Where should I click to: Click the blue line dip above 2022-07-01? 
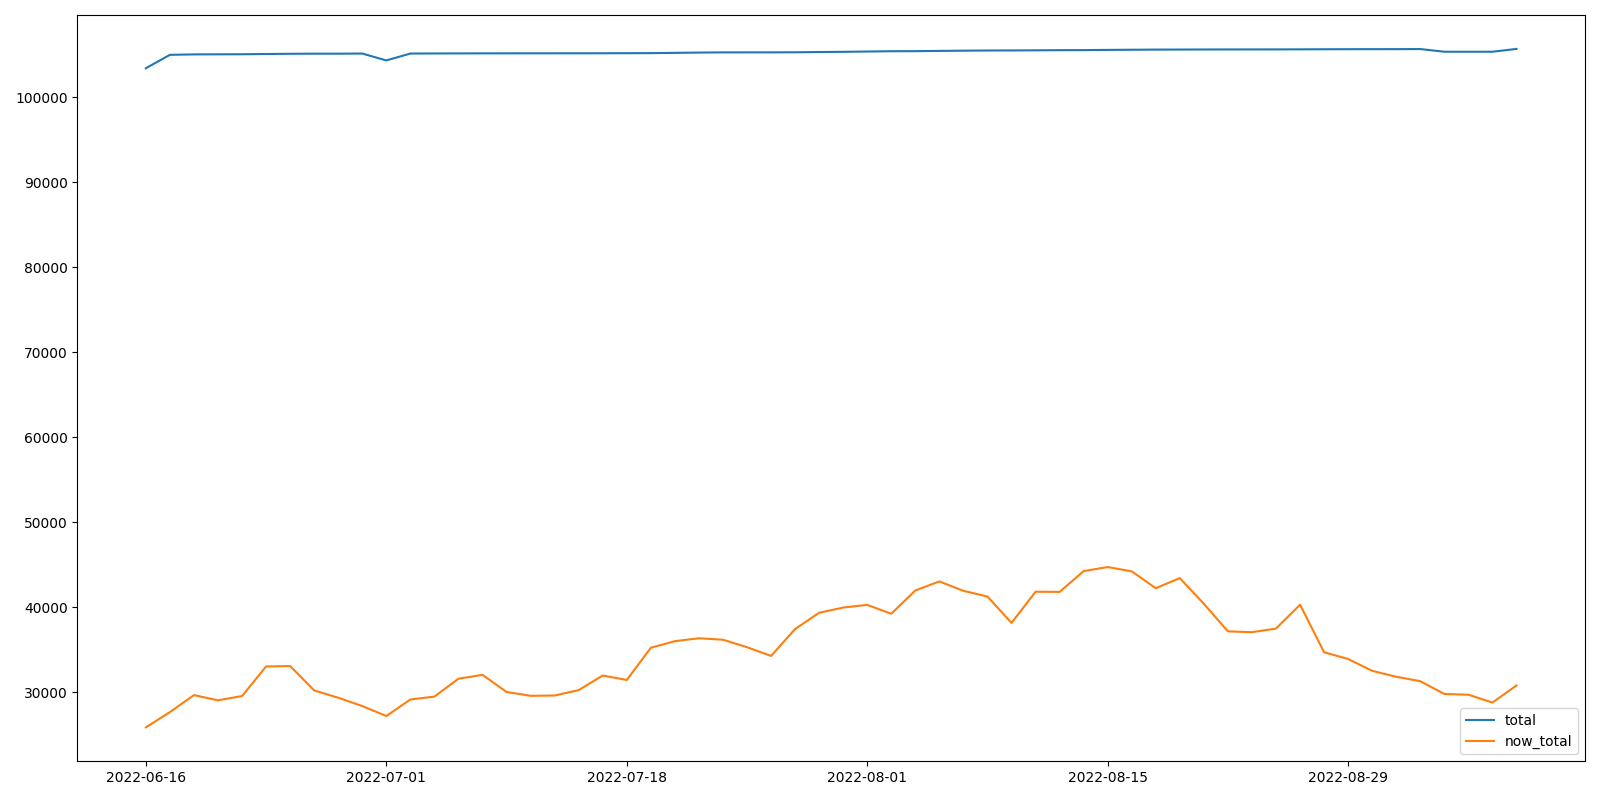coord(386,60)
